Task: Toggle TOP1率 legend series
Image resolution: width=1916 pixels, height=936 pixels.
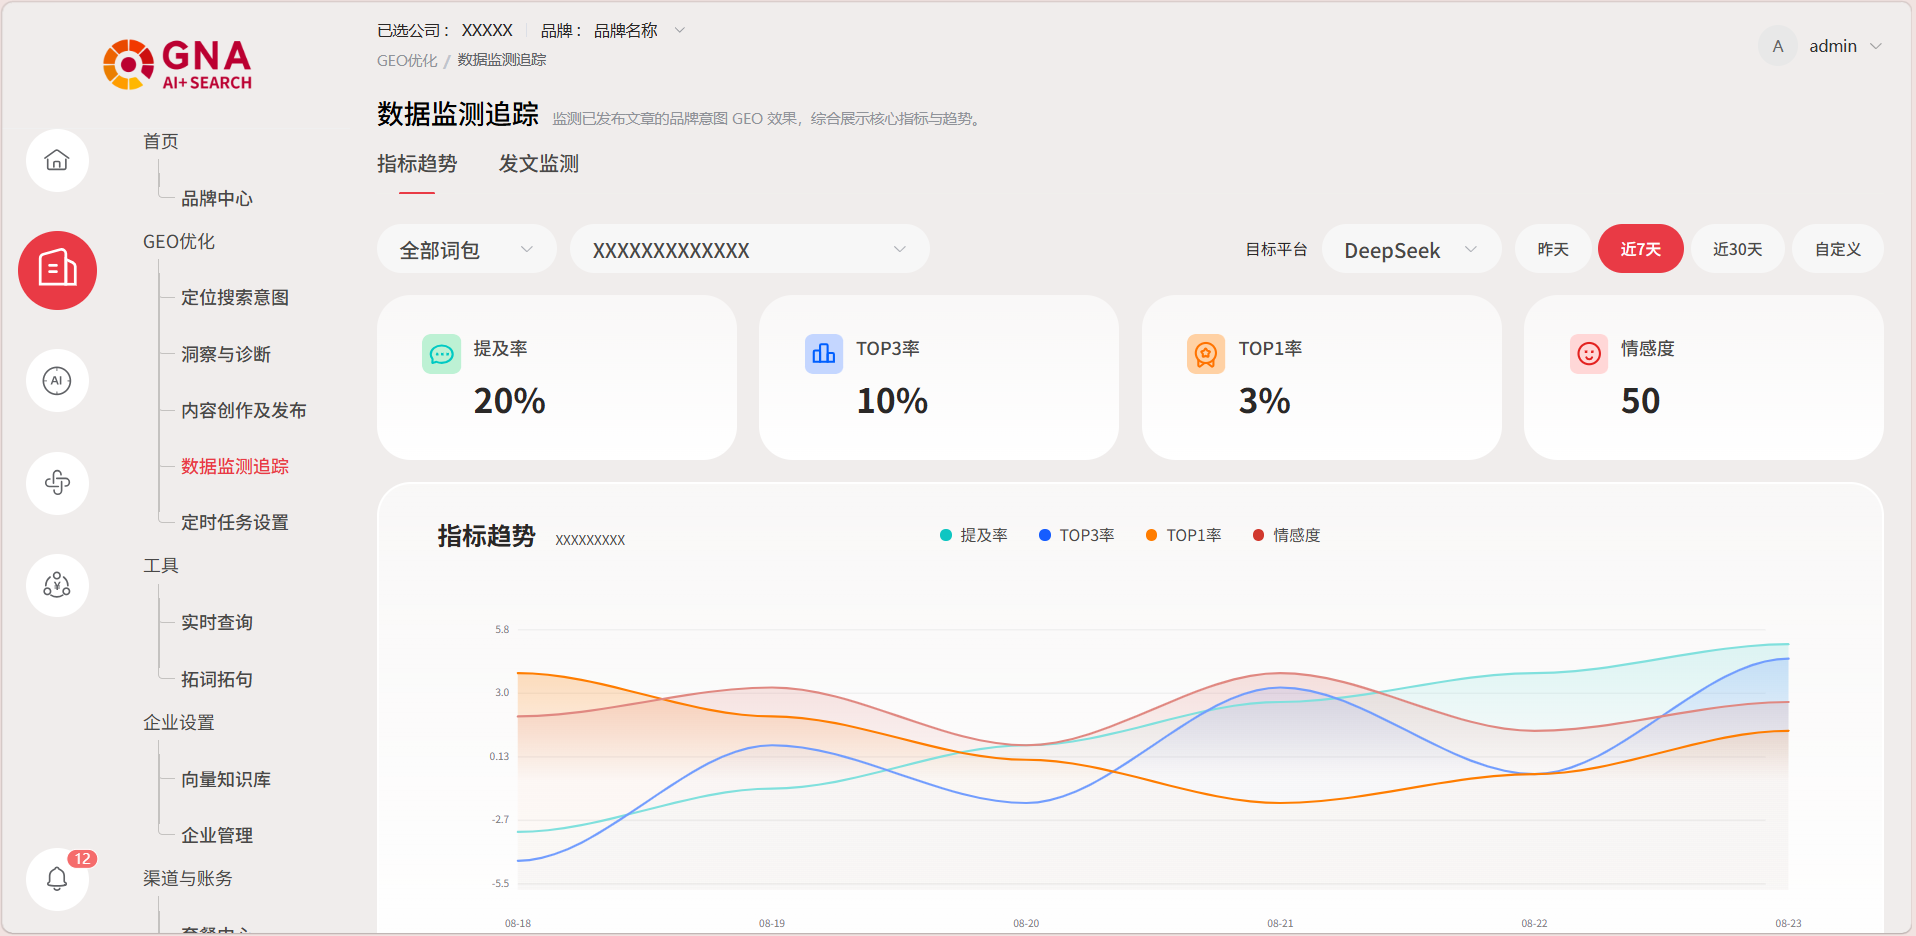Action: coord(1184,535)
